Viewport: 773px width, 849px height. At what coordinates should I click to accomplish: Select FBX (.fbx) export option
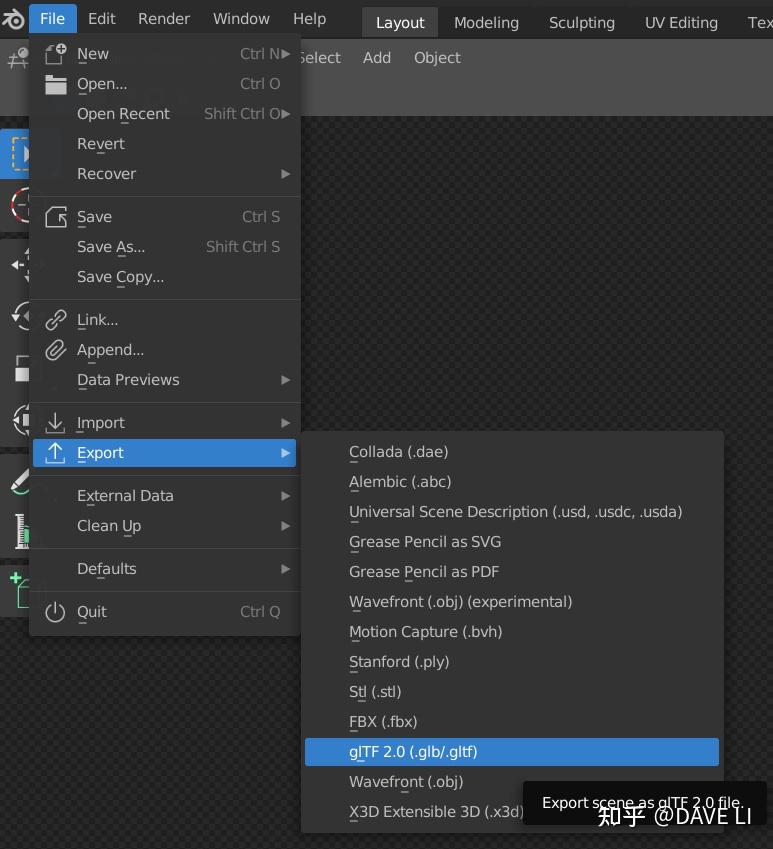click(383, 722)
